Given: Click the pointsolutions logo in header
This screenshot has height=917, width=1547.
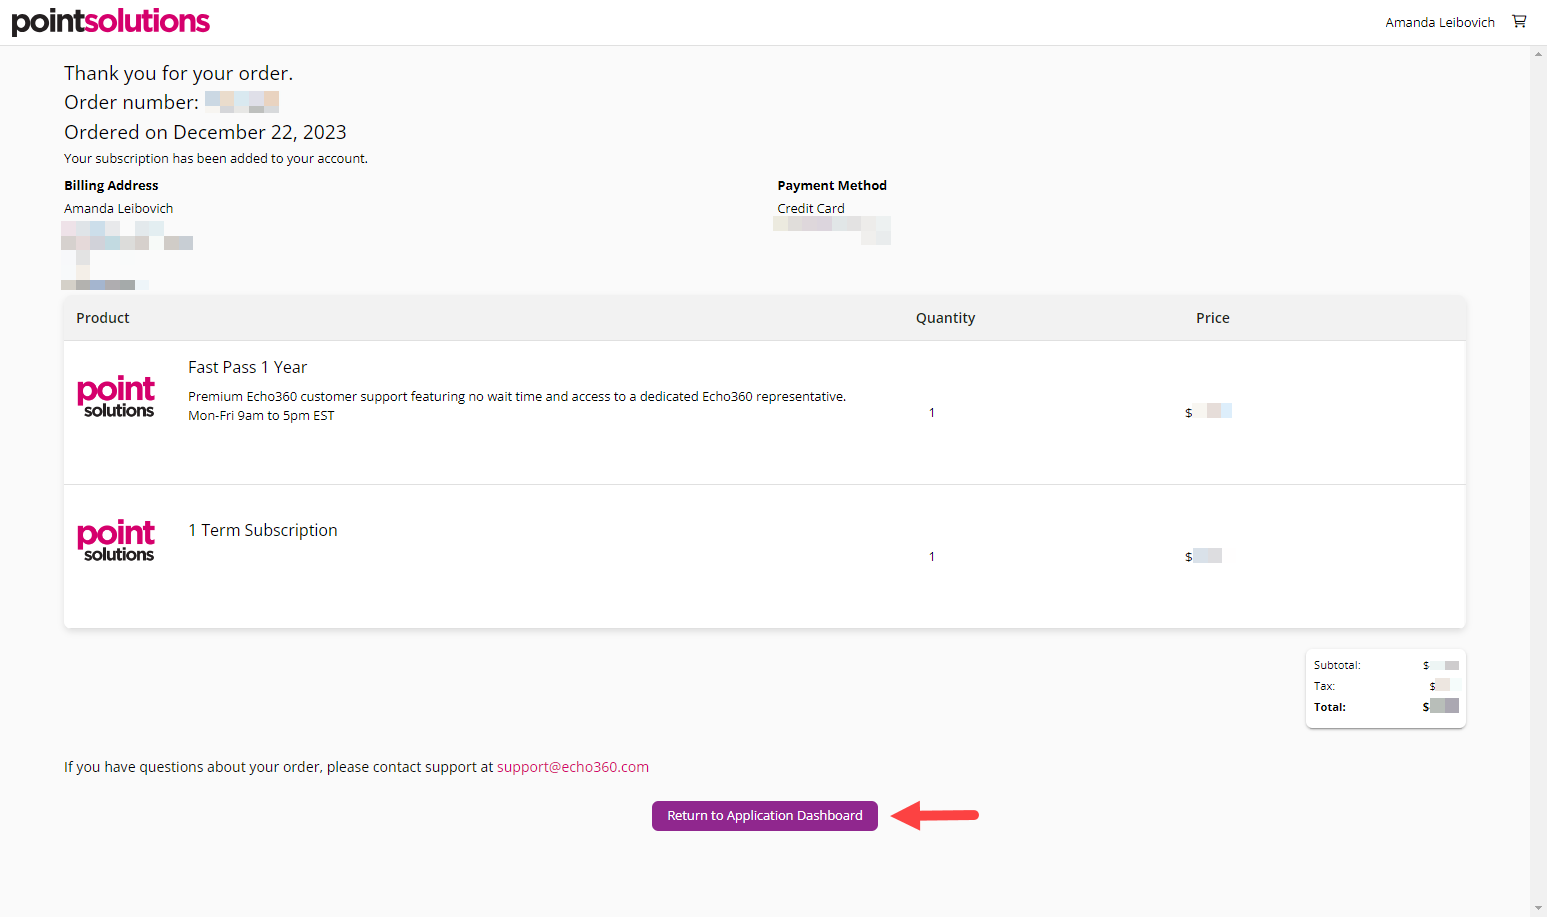Looking at the screenshot, I should coord(110,21).
